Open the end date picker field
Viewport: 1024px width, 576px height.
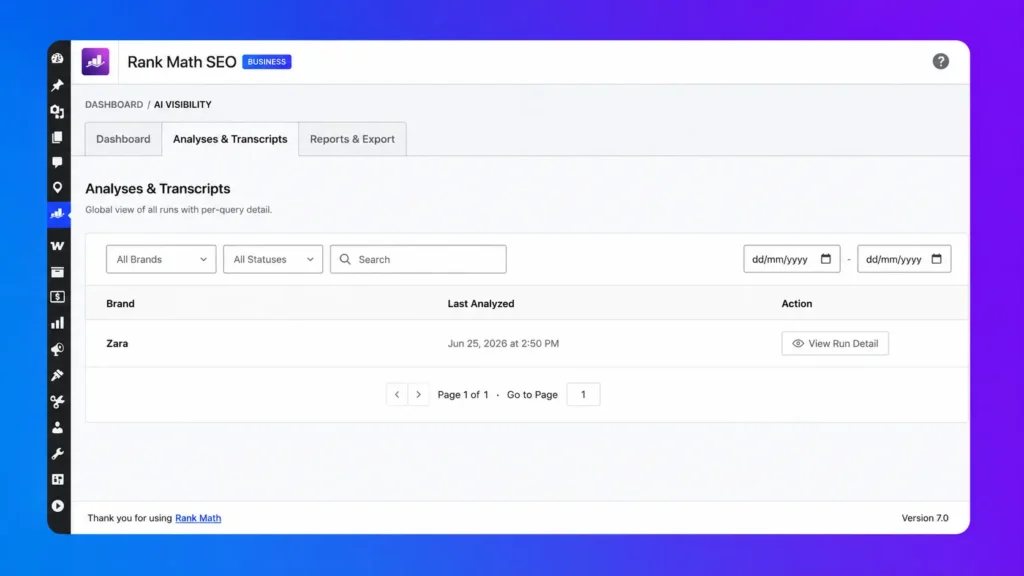pyautogui.click(x=904, y=259)
